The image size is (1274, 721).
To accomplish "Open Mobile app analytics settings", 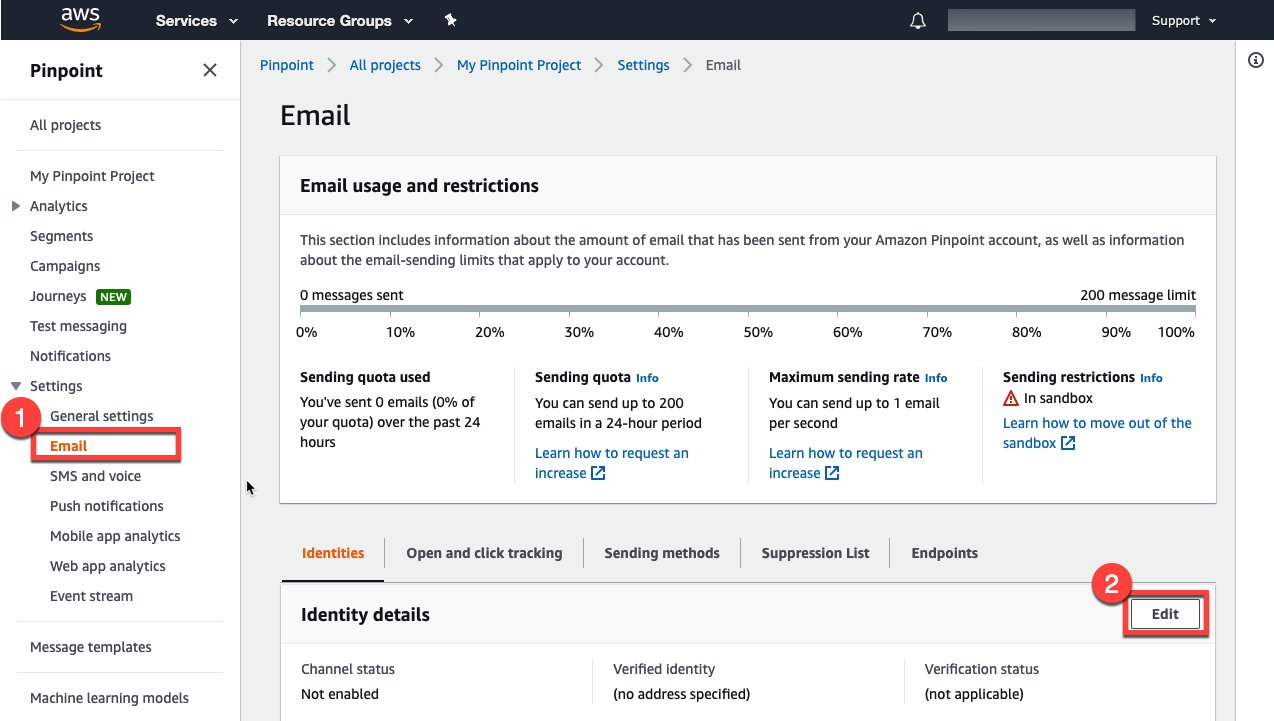I will (115, 536).
